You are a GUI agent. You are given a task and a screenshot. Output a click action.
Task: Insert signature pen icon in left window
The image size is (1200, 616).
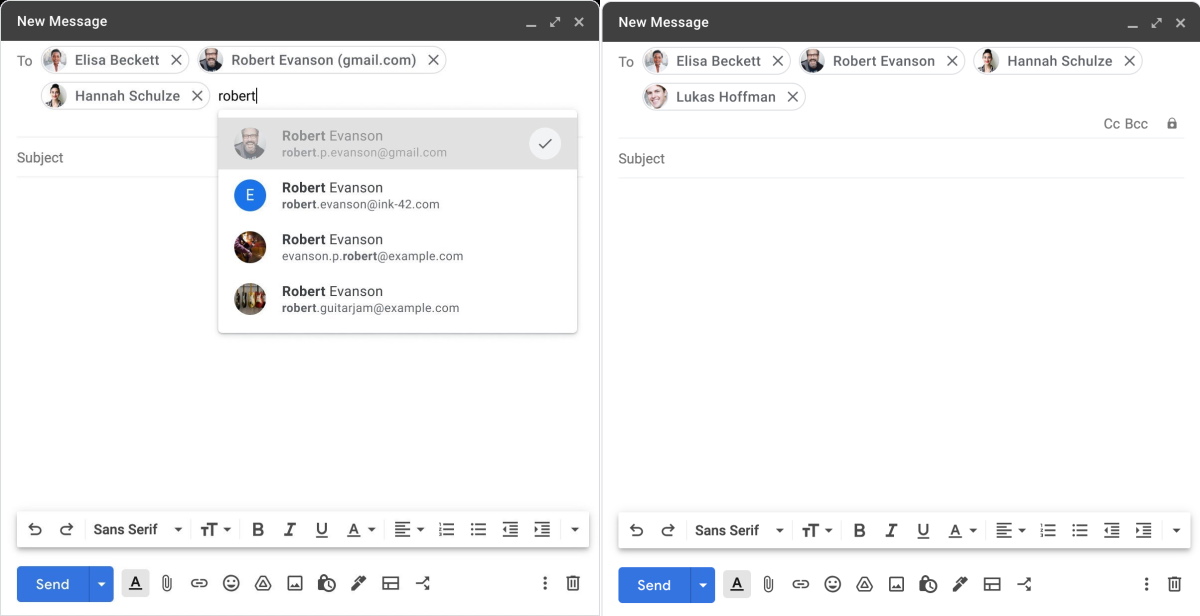359,583
